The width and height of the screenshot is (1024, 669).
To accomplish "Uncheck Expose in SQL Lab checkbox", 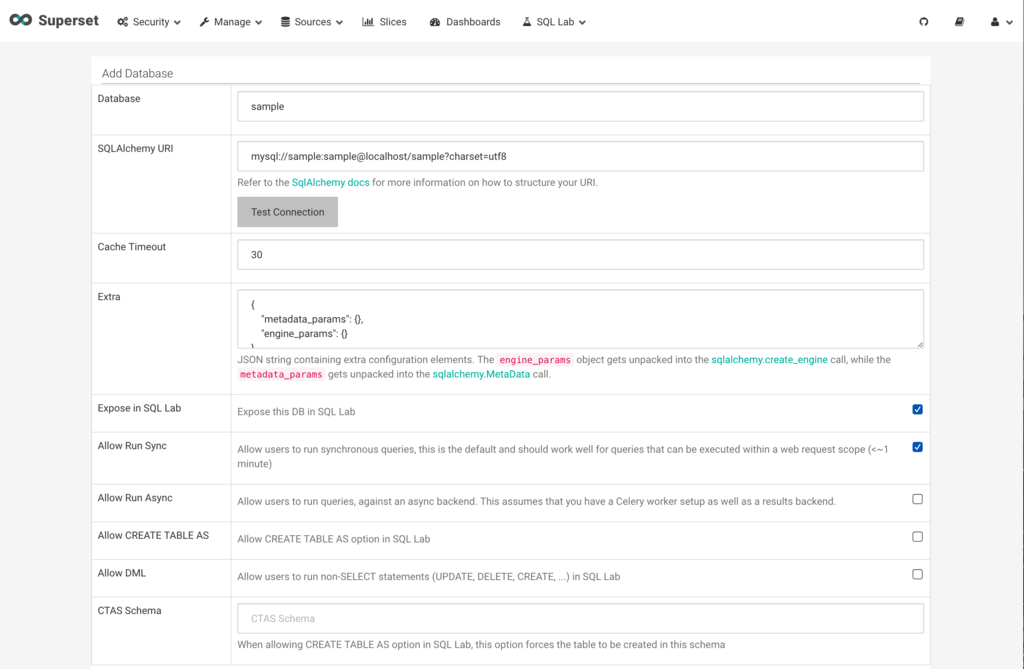I will coord(918,410).
